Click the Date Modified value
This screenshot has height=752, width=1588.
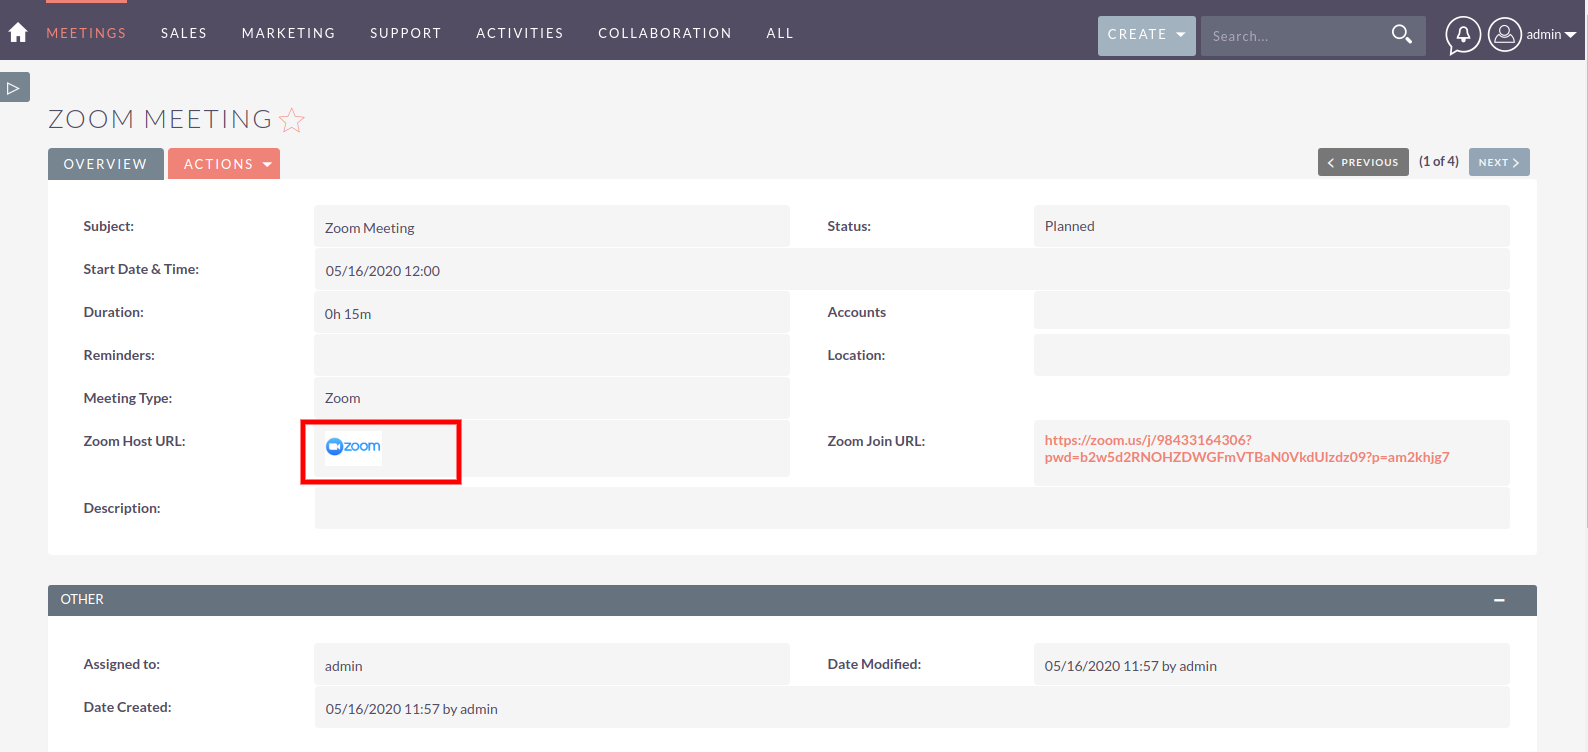coord(1131,666)
